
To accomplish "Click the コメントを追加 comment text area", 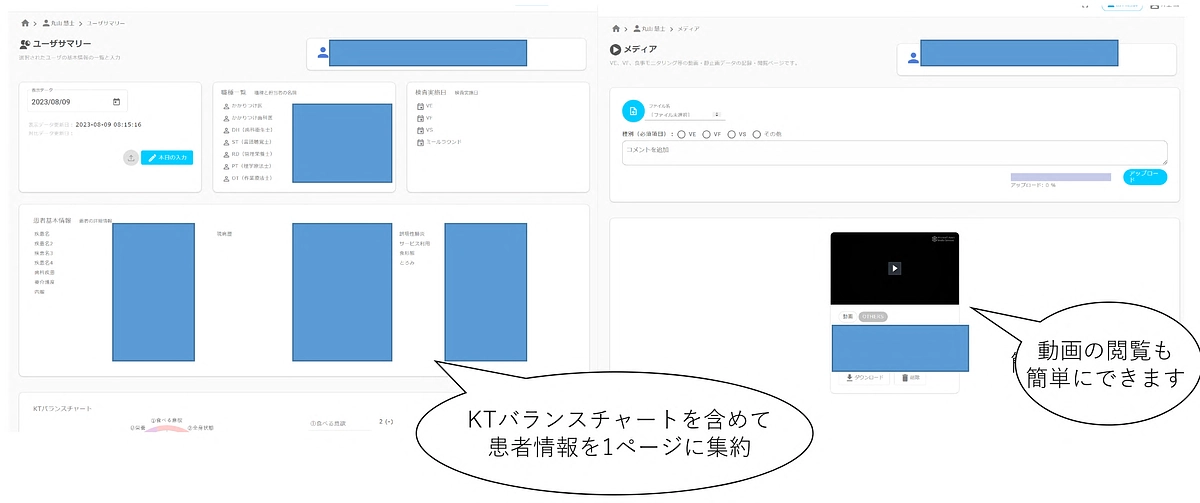I will 894,153.
